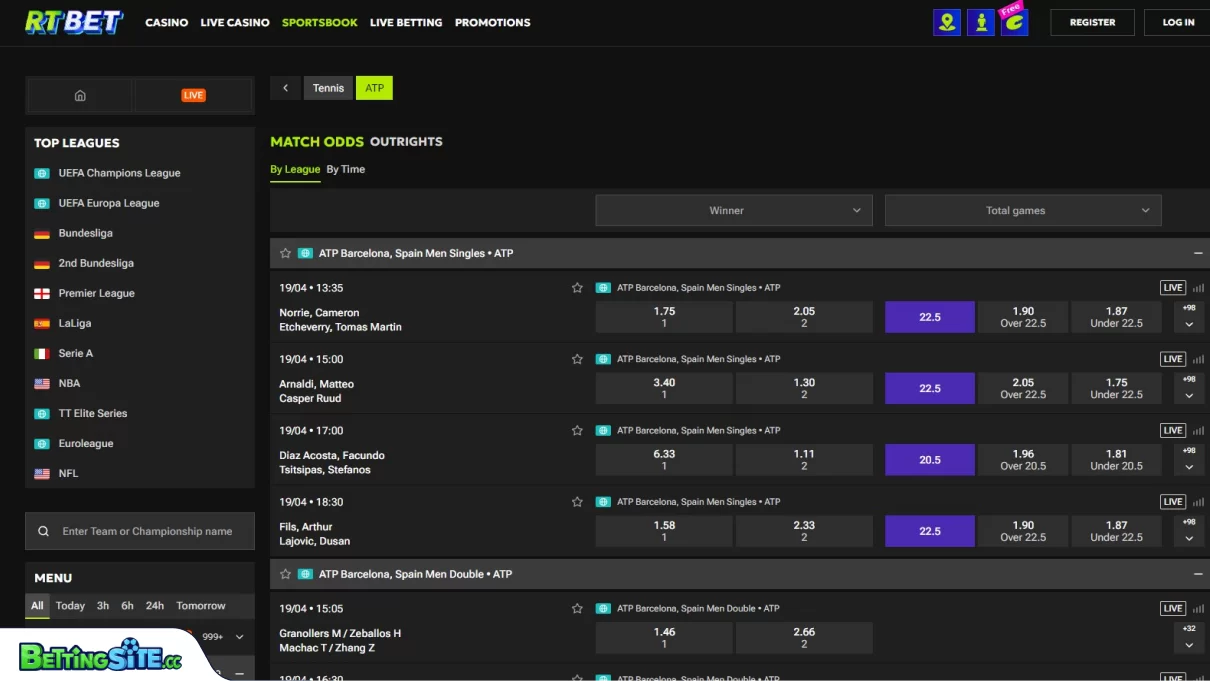Click statistics bars icon for Norrie vs Etcheverry

click(1198, 288)
